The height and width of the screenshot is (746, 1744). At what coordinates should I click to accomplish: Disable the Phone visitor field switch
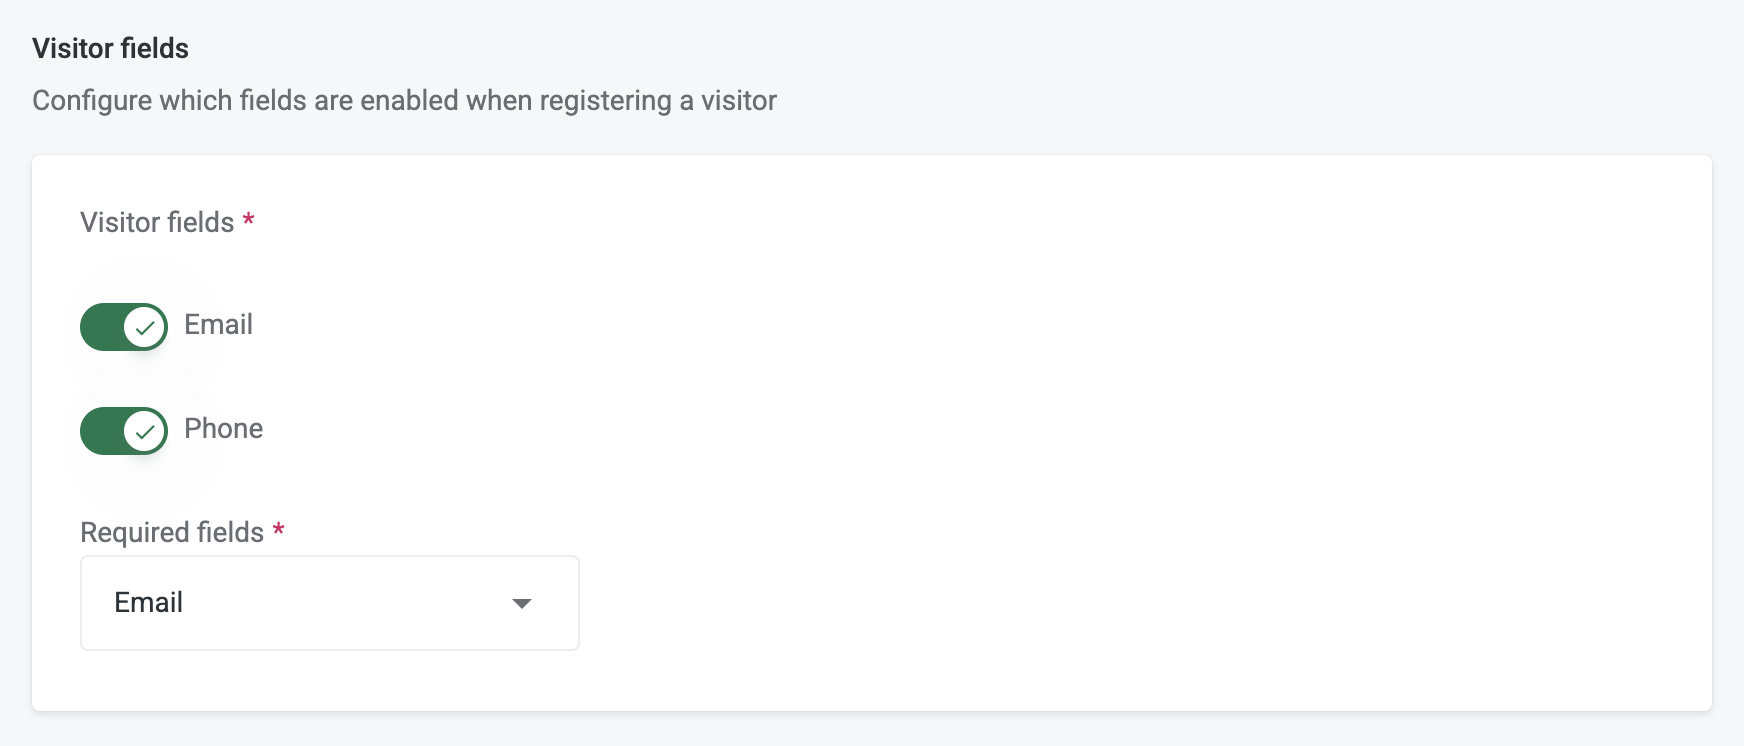coord(124,431)
